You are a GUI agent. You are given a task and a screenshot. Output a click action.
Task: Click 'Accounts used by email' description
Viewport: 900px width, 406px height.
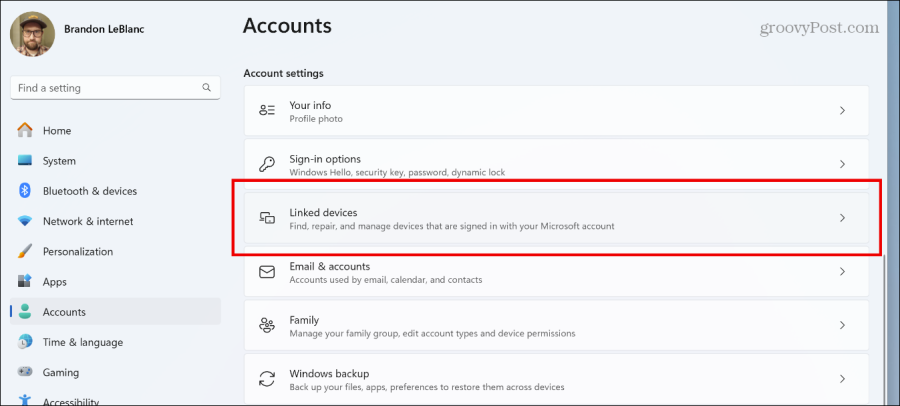[x=386, y=280]
